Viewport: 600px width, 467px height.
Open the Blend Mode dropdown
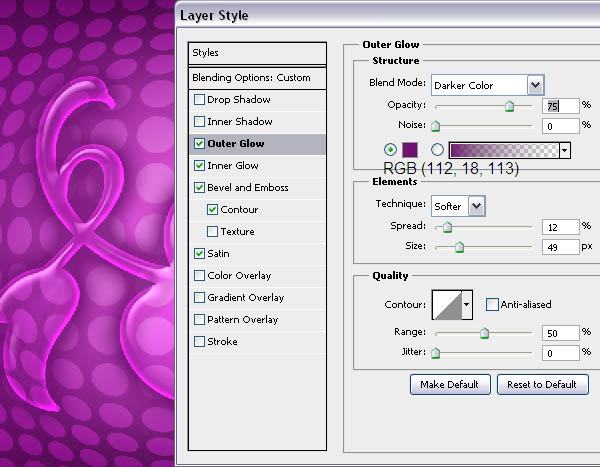coord(487,84)
